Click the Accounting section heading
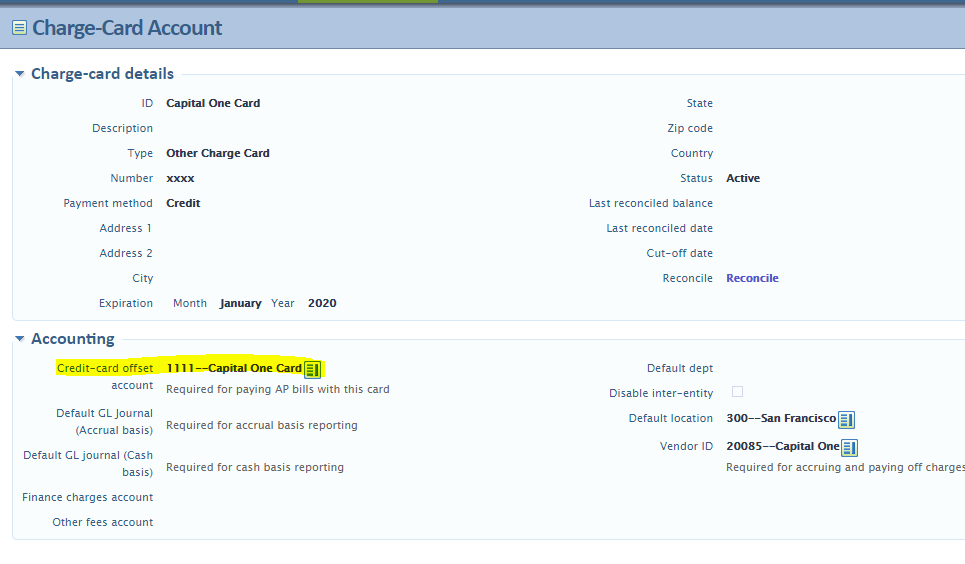 coord(73,339)
